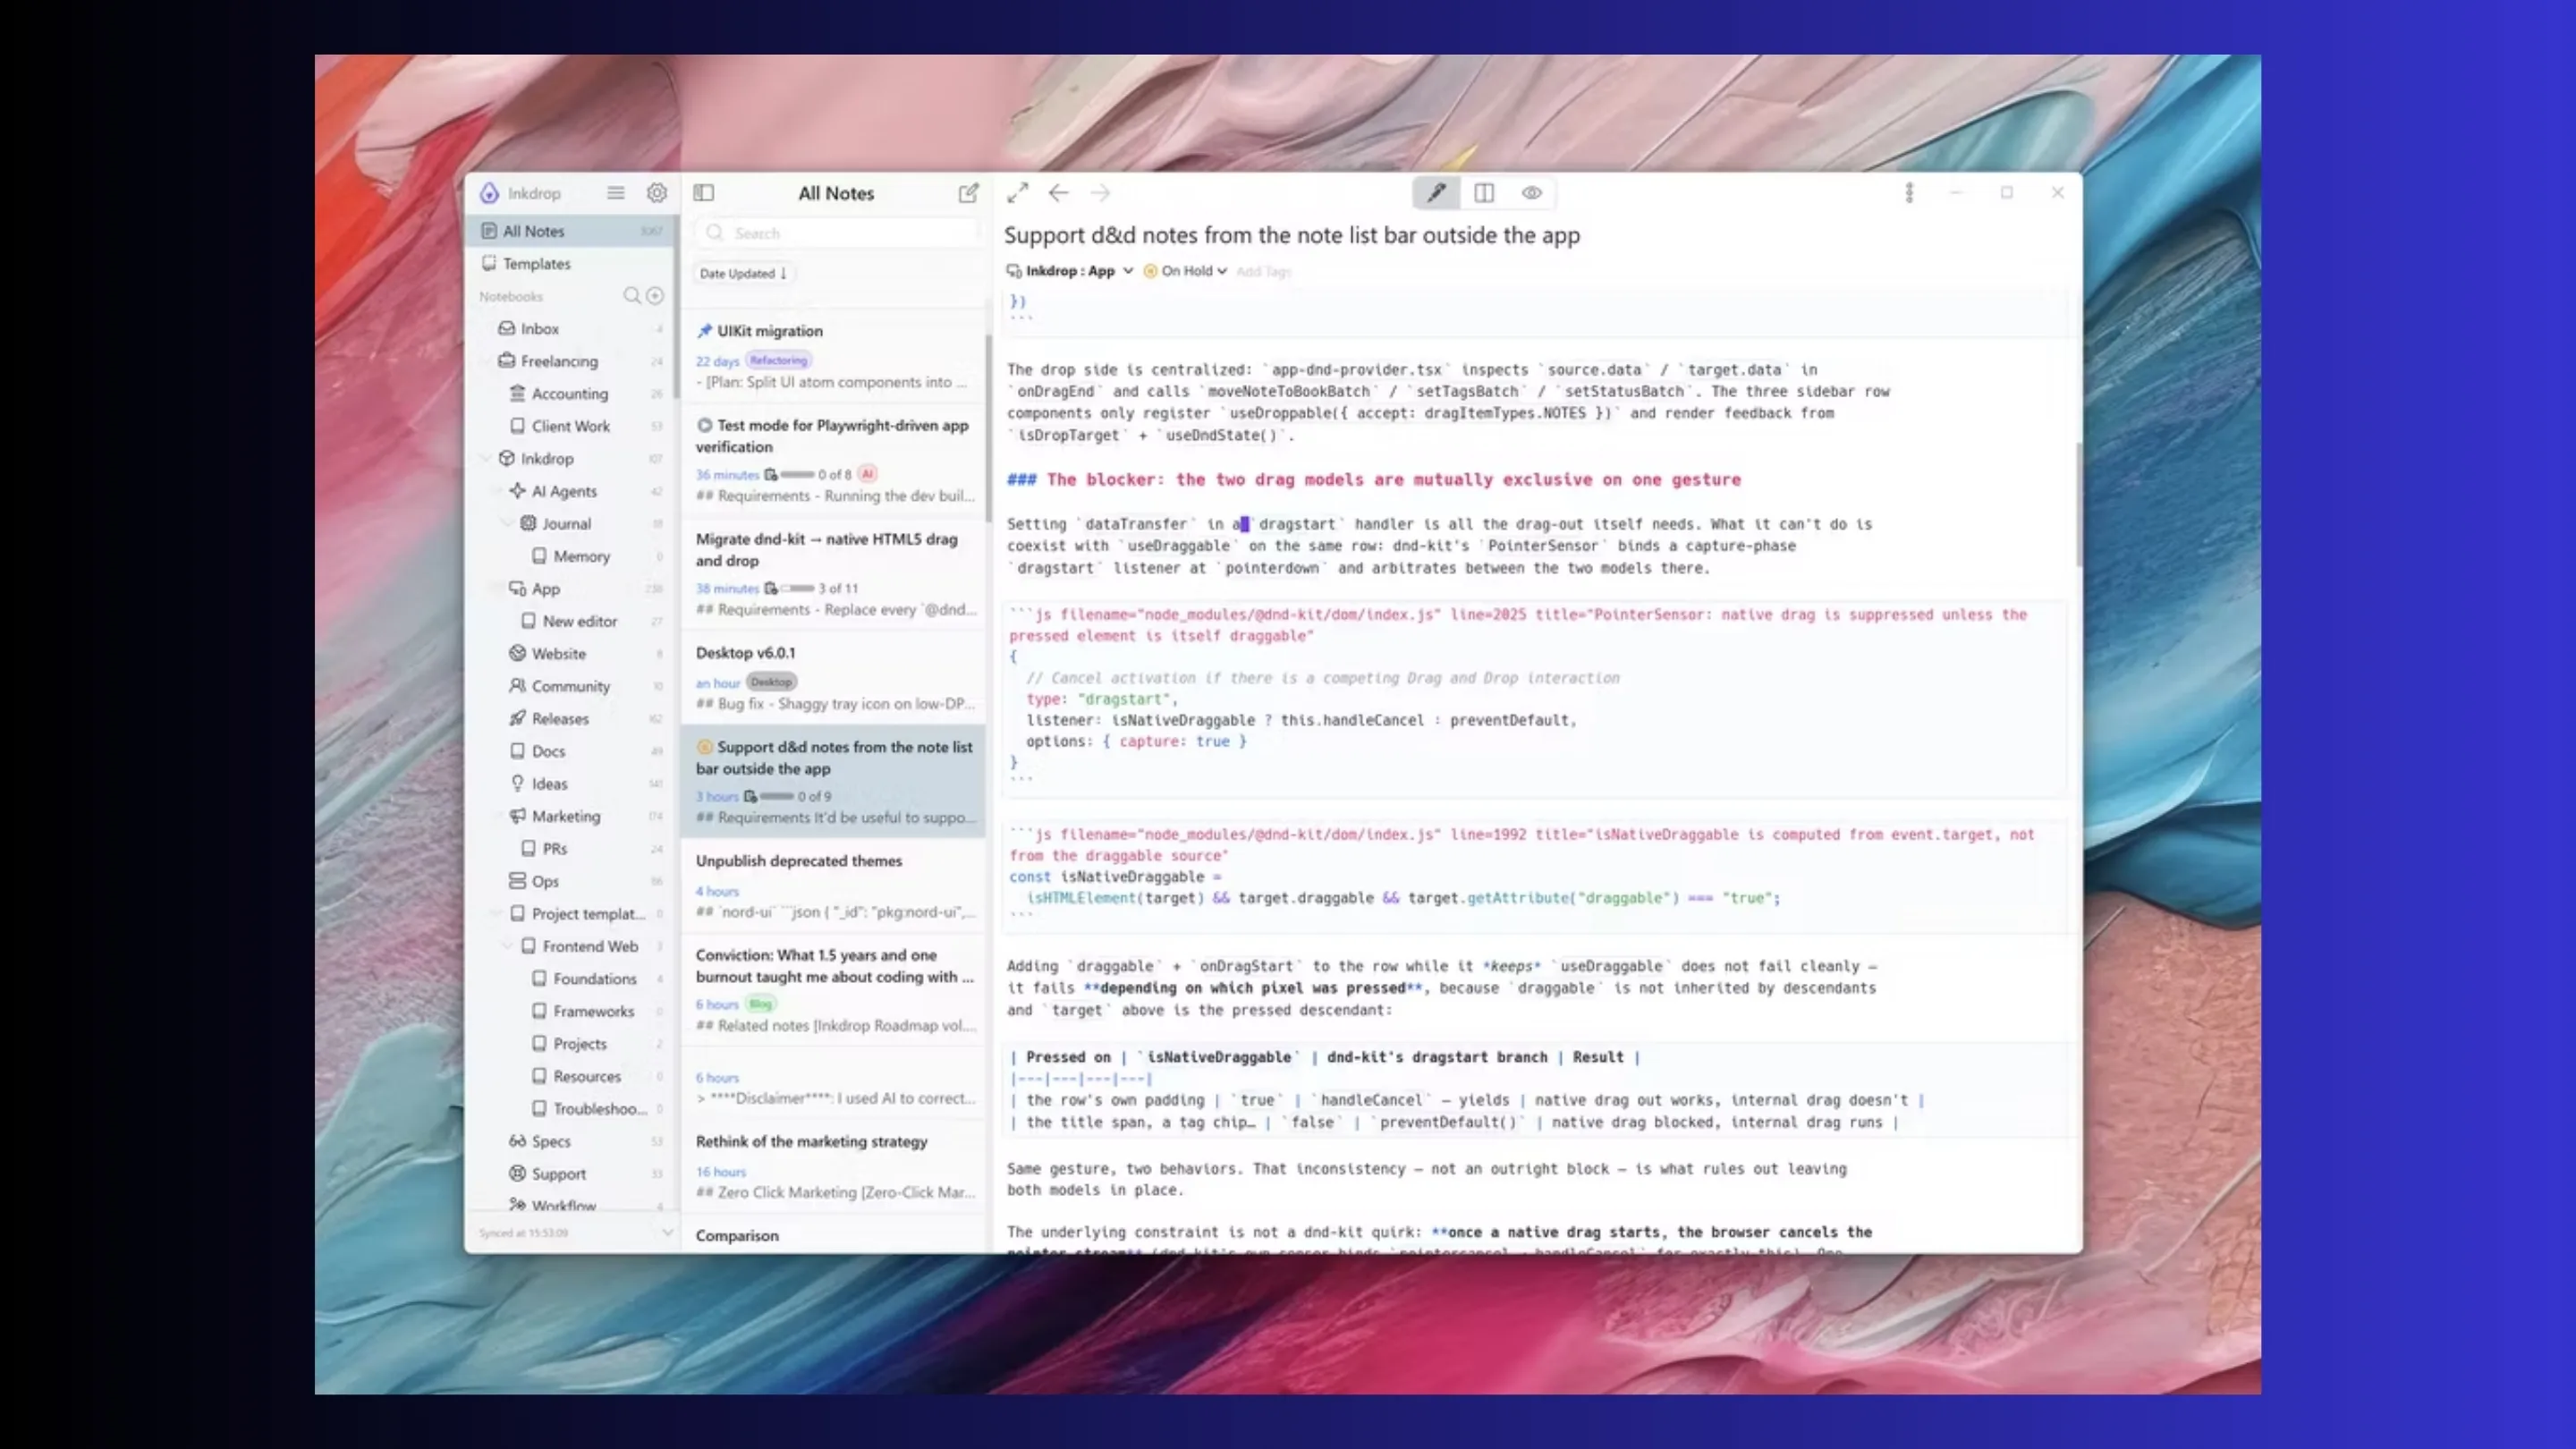
Task: Open the Freelancing notebook
Action: [x=571, y=361]
